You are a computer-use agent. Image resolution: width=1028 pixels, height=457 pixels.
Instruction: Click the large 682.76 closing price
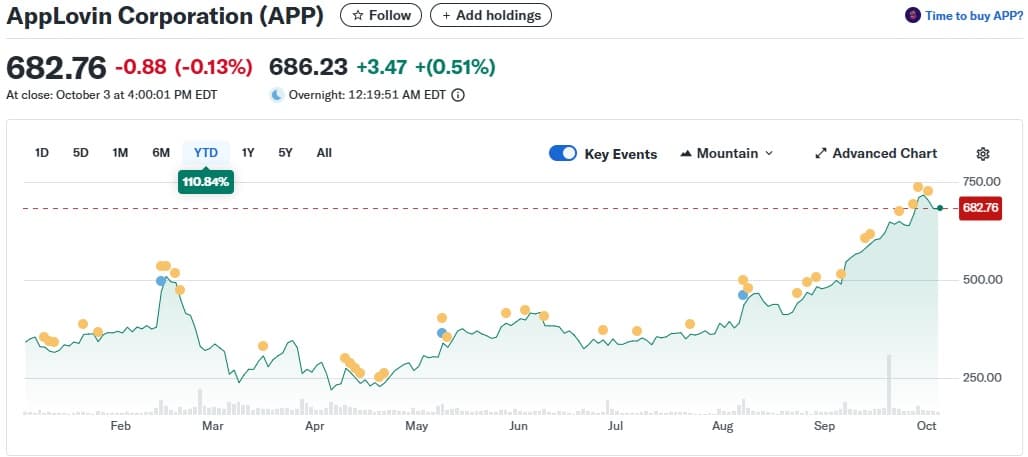coord(56,68)
